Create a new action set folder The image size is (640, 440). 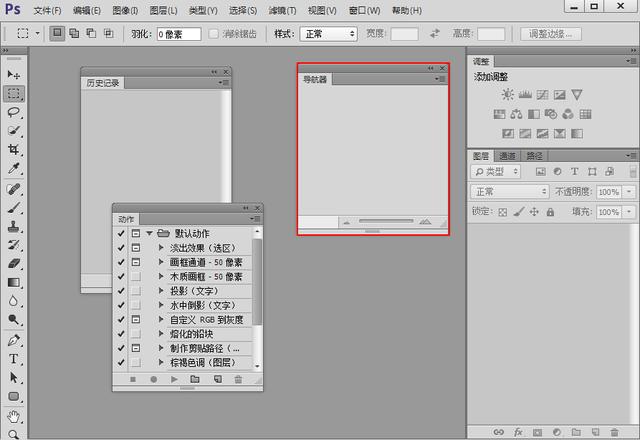pos(195,379)
